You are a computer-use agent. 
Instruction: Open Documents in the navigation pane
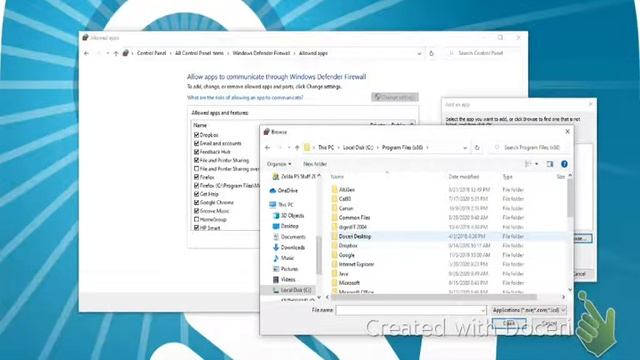293,237
